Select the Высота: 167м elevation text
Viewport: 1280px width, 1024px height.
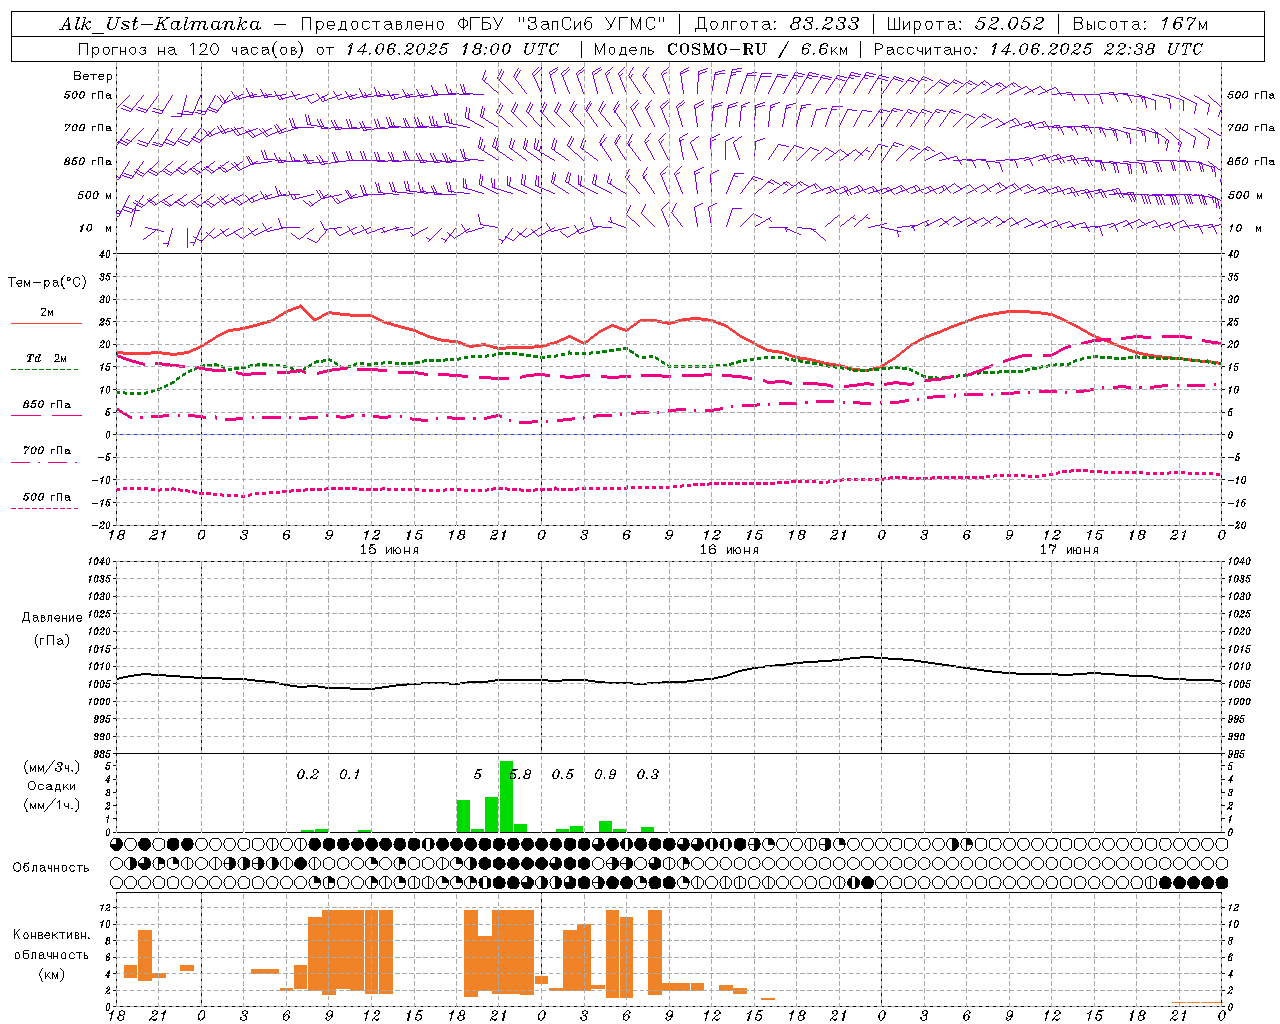tap(1140, 24)
